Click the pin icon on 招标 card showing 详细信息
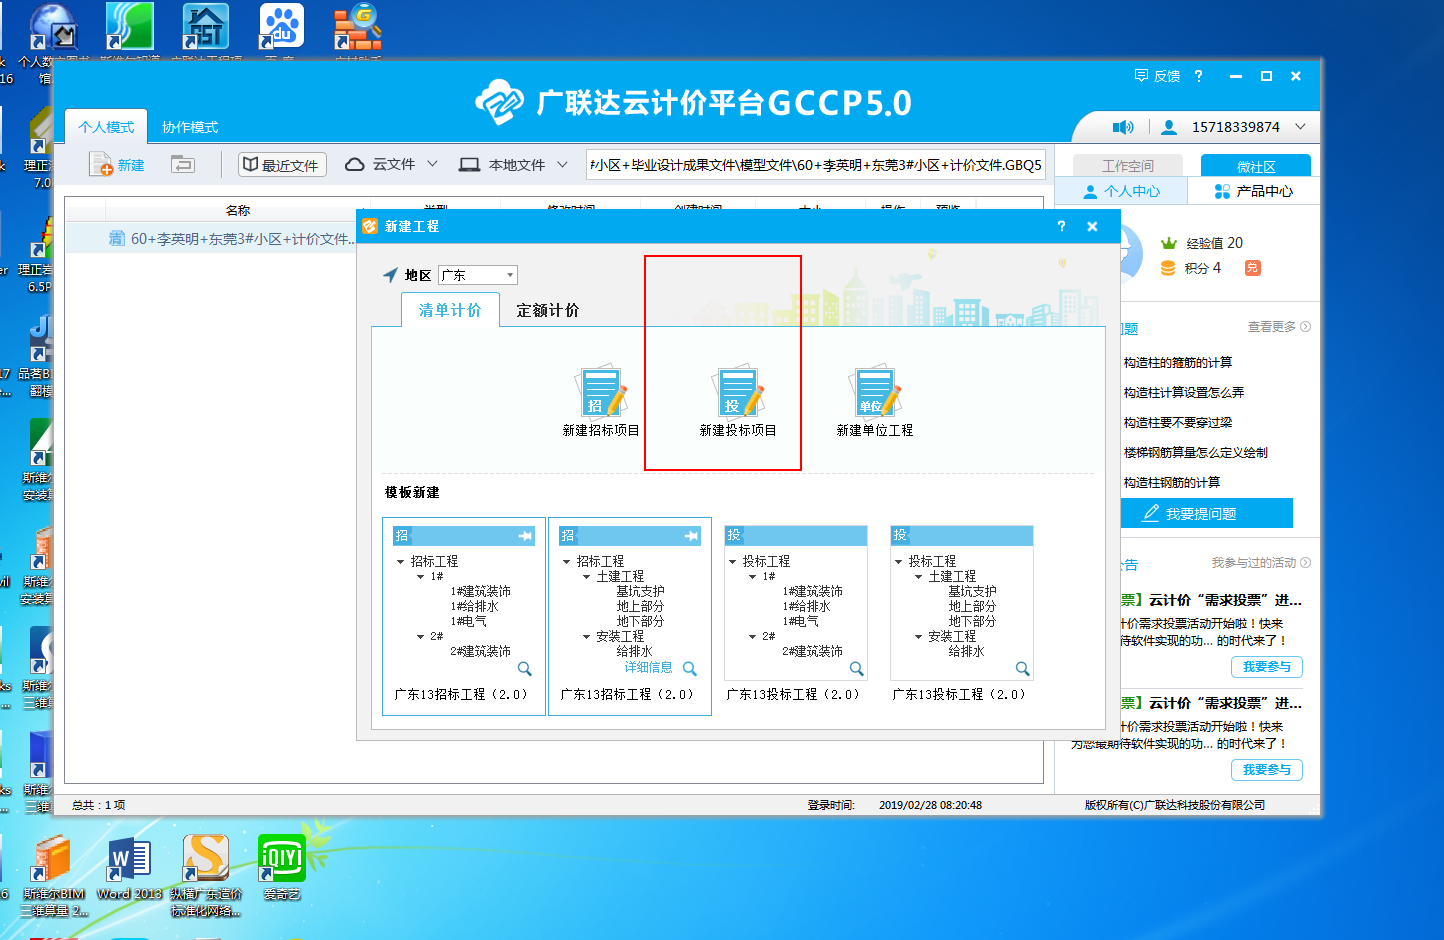This screenshot has width=1444, height=940. [x=691, y=536]
